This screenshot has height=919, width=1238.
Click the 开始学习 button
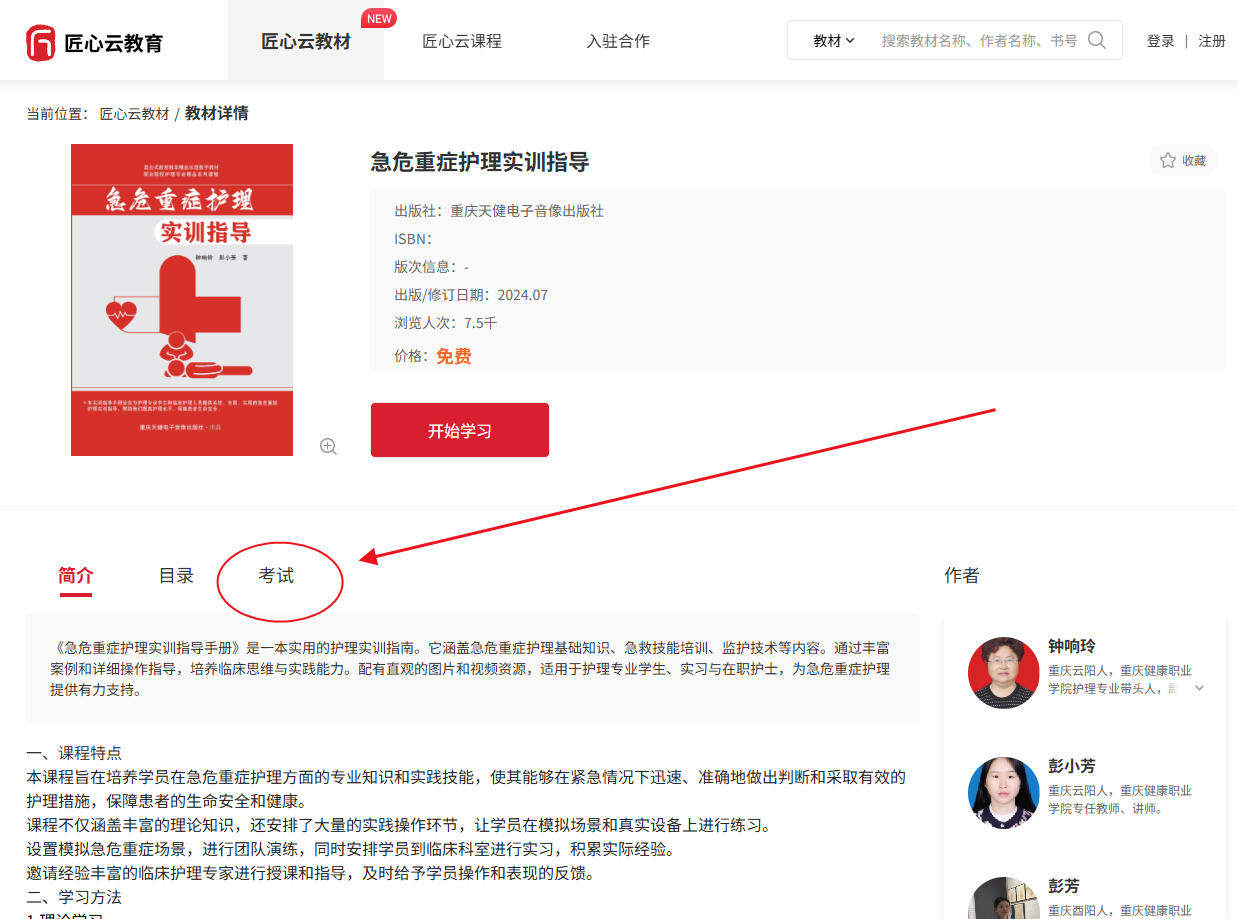(x=460, y=431)
